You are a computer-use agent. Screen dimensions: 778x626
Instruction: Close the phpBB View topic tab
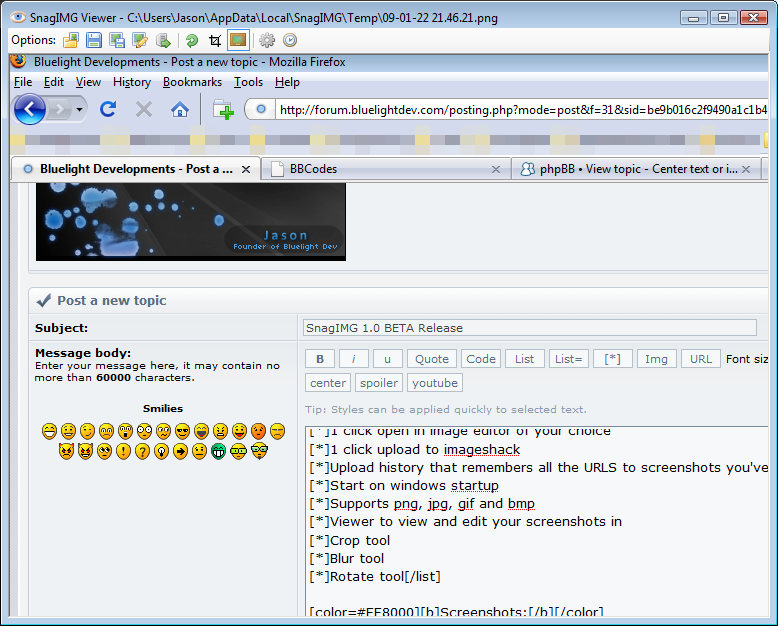[x=746, y=170]
